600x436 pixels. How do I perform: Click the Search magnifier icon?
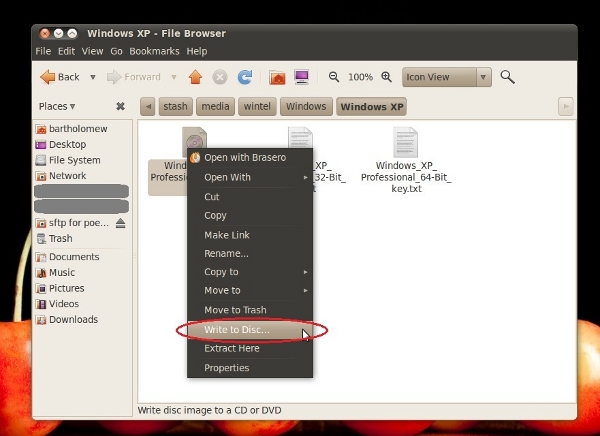507,77
